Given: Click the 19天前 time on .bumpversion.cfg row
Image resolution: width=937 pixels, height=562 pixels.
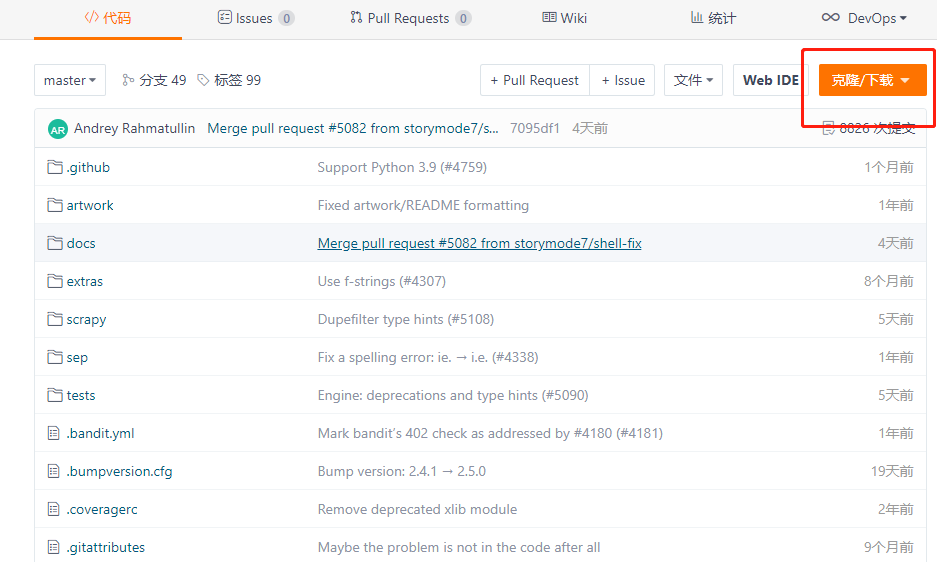Looking at the screenshot, I should pyautogui.click(x=892, y=471).
